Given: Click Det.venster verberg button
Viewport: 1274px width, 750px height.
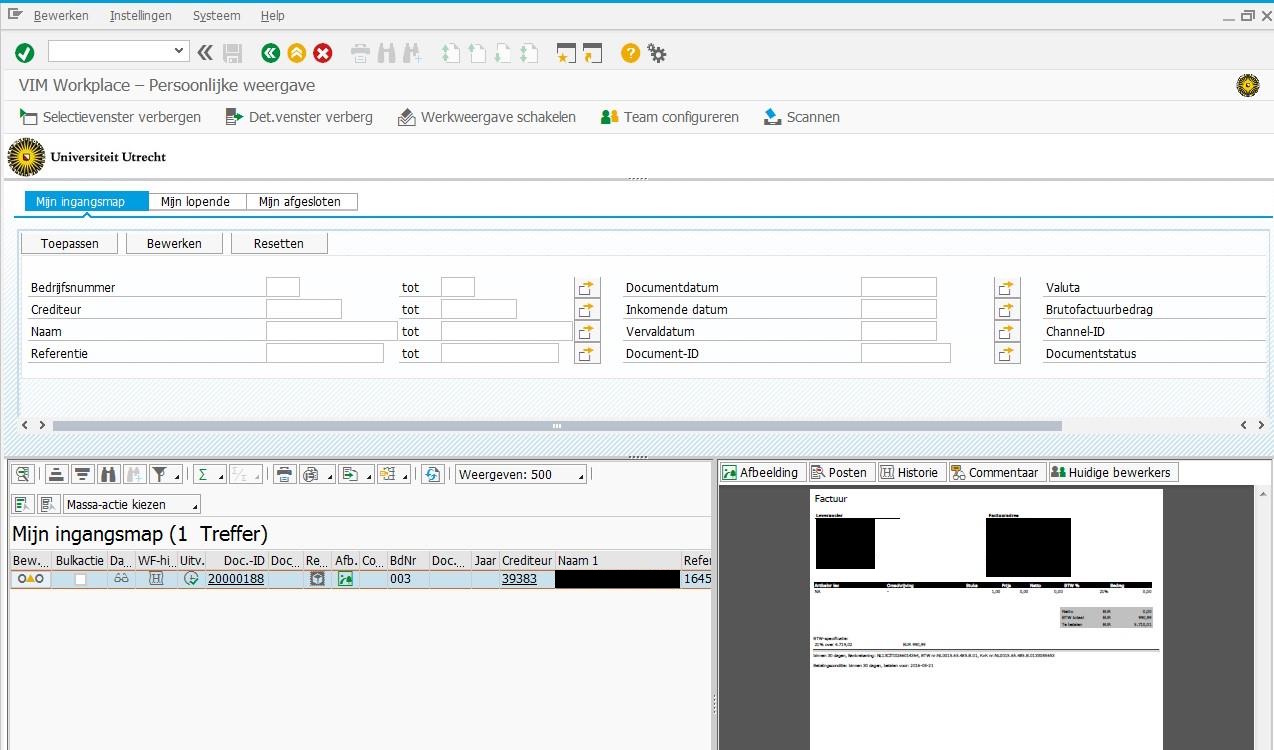Looking at the screenshot, I should click(x=299, y=117).
